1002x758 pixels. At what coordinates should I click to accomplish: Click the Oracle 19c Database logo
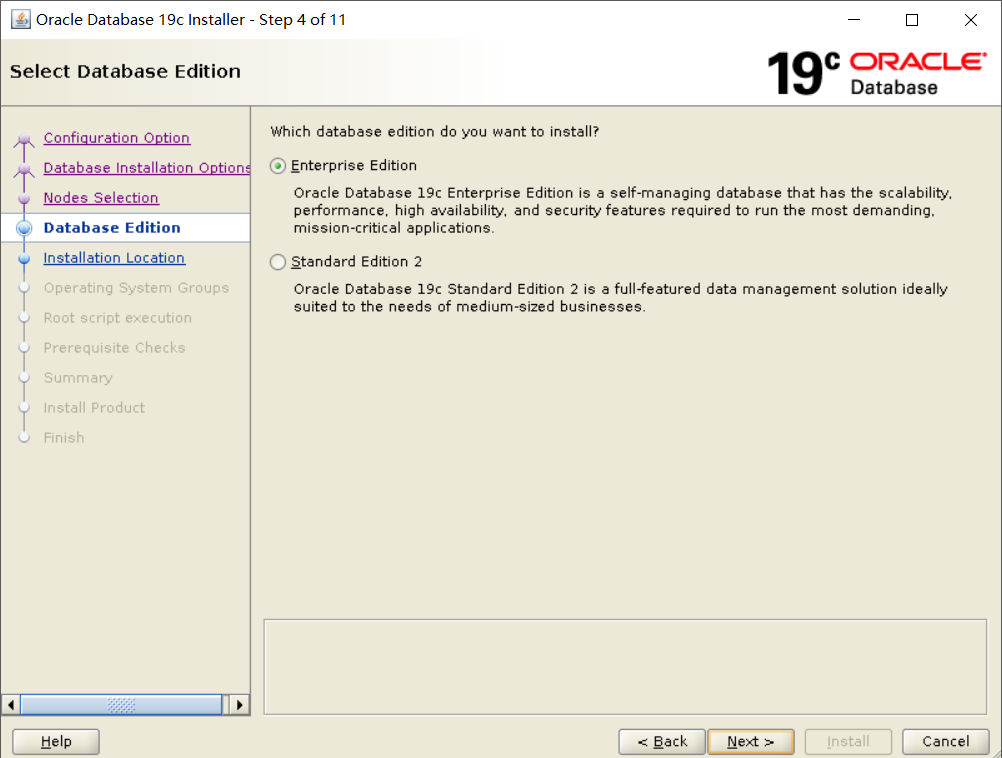point(876,73)
